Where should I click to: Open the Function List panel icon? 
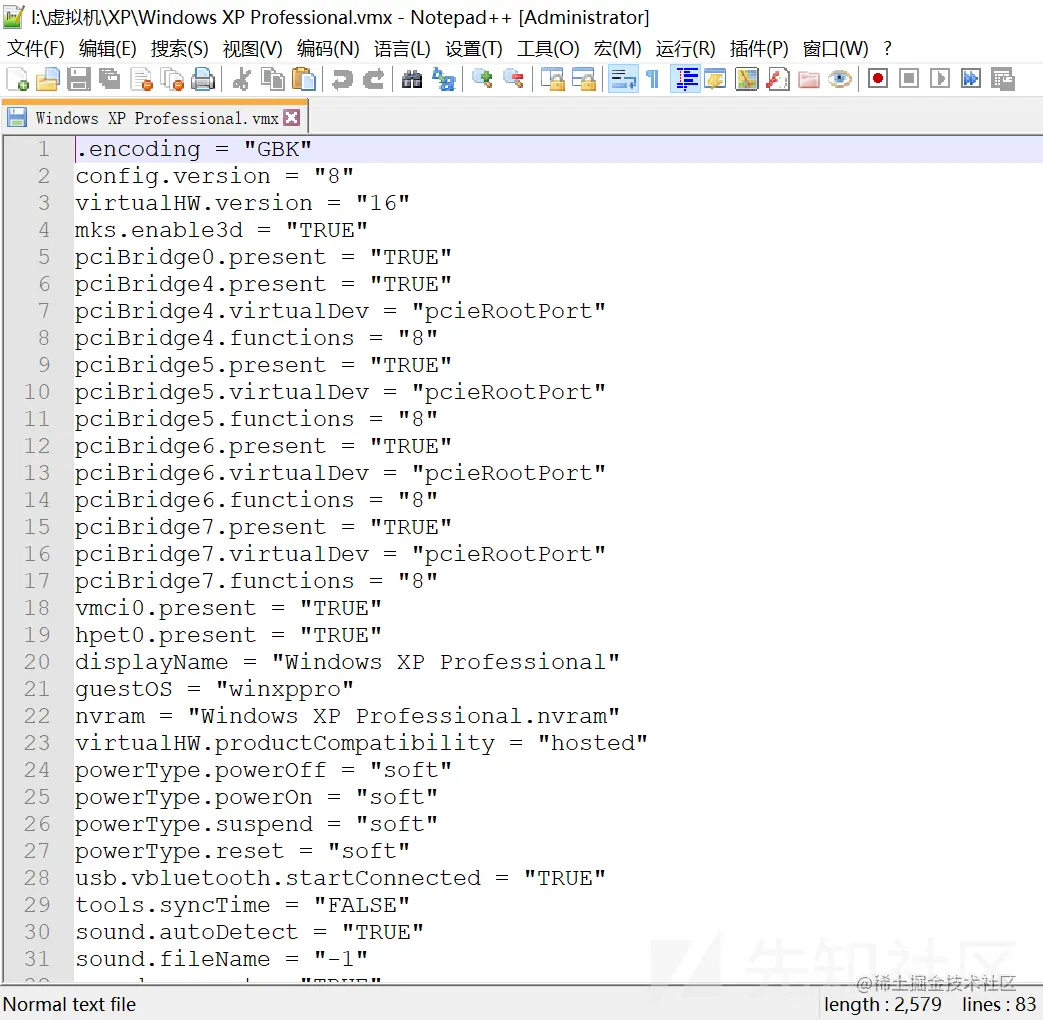pyautogui.click(x=778, y=79)
